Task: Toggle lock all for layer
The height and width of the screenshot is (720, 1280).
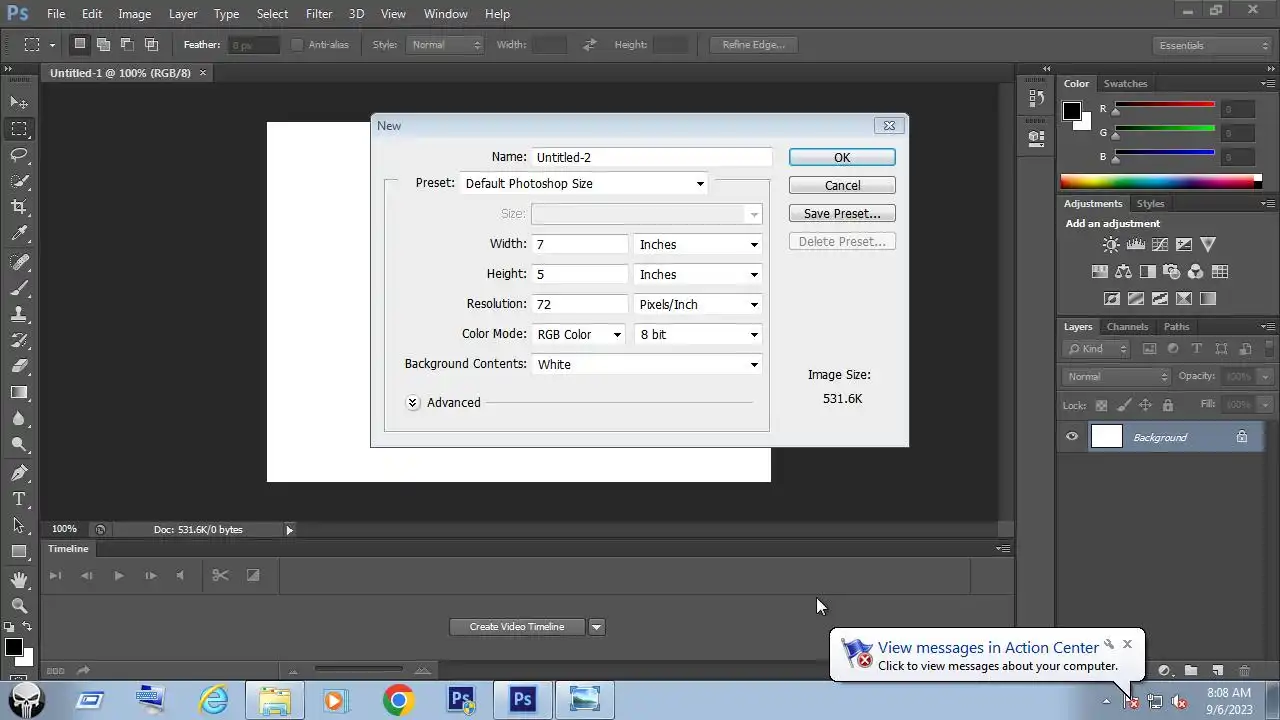Action: click(1168, 405)
